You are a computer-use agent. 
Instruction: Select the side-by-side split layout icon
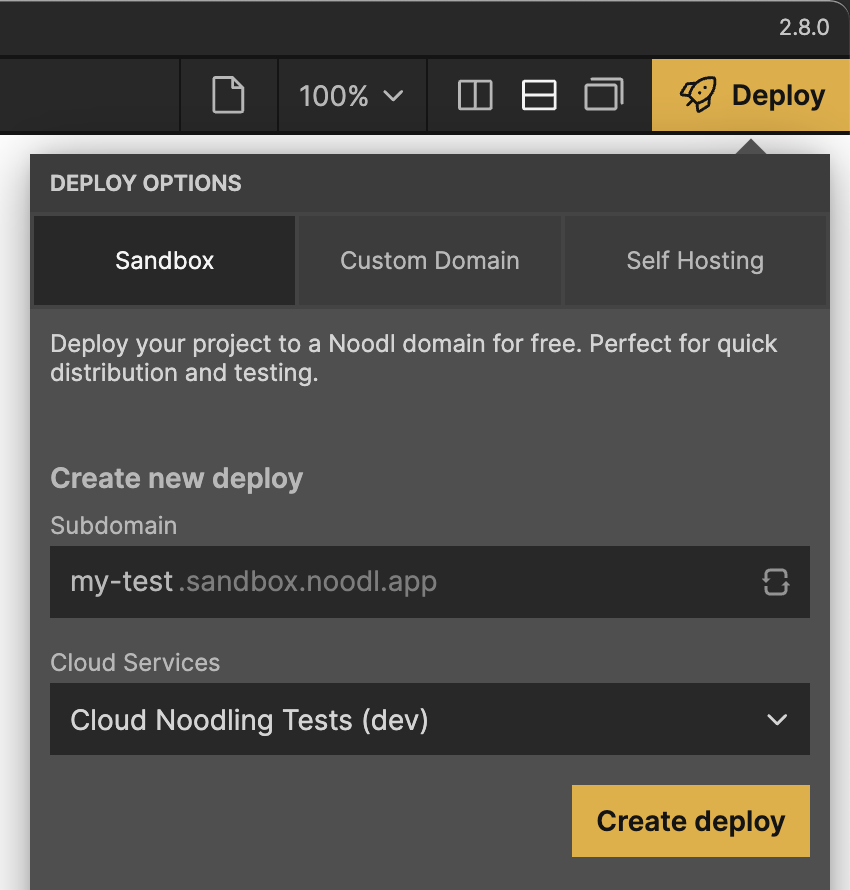pyautogui.click(x=475, y=96)
